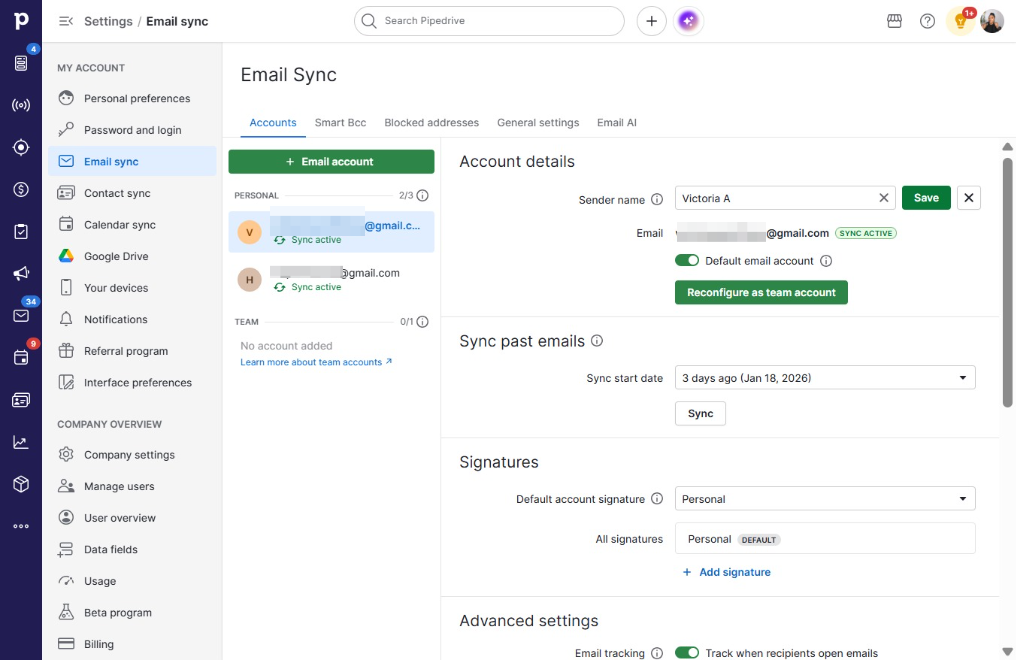Open Password and login settings
The width and height of the screenshot is (1016, 660).
click(x=132, y=130)
